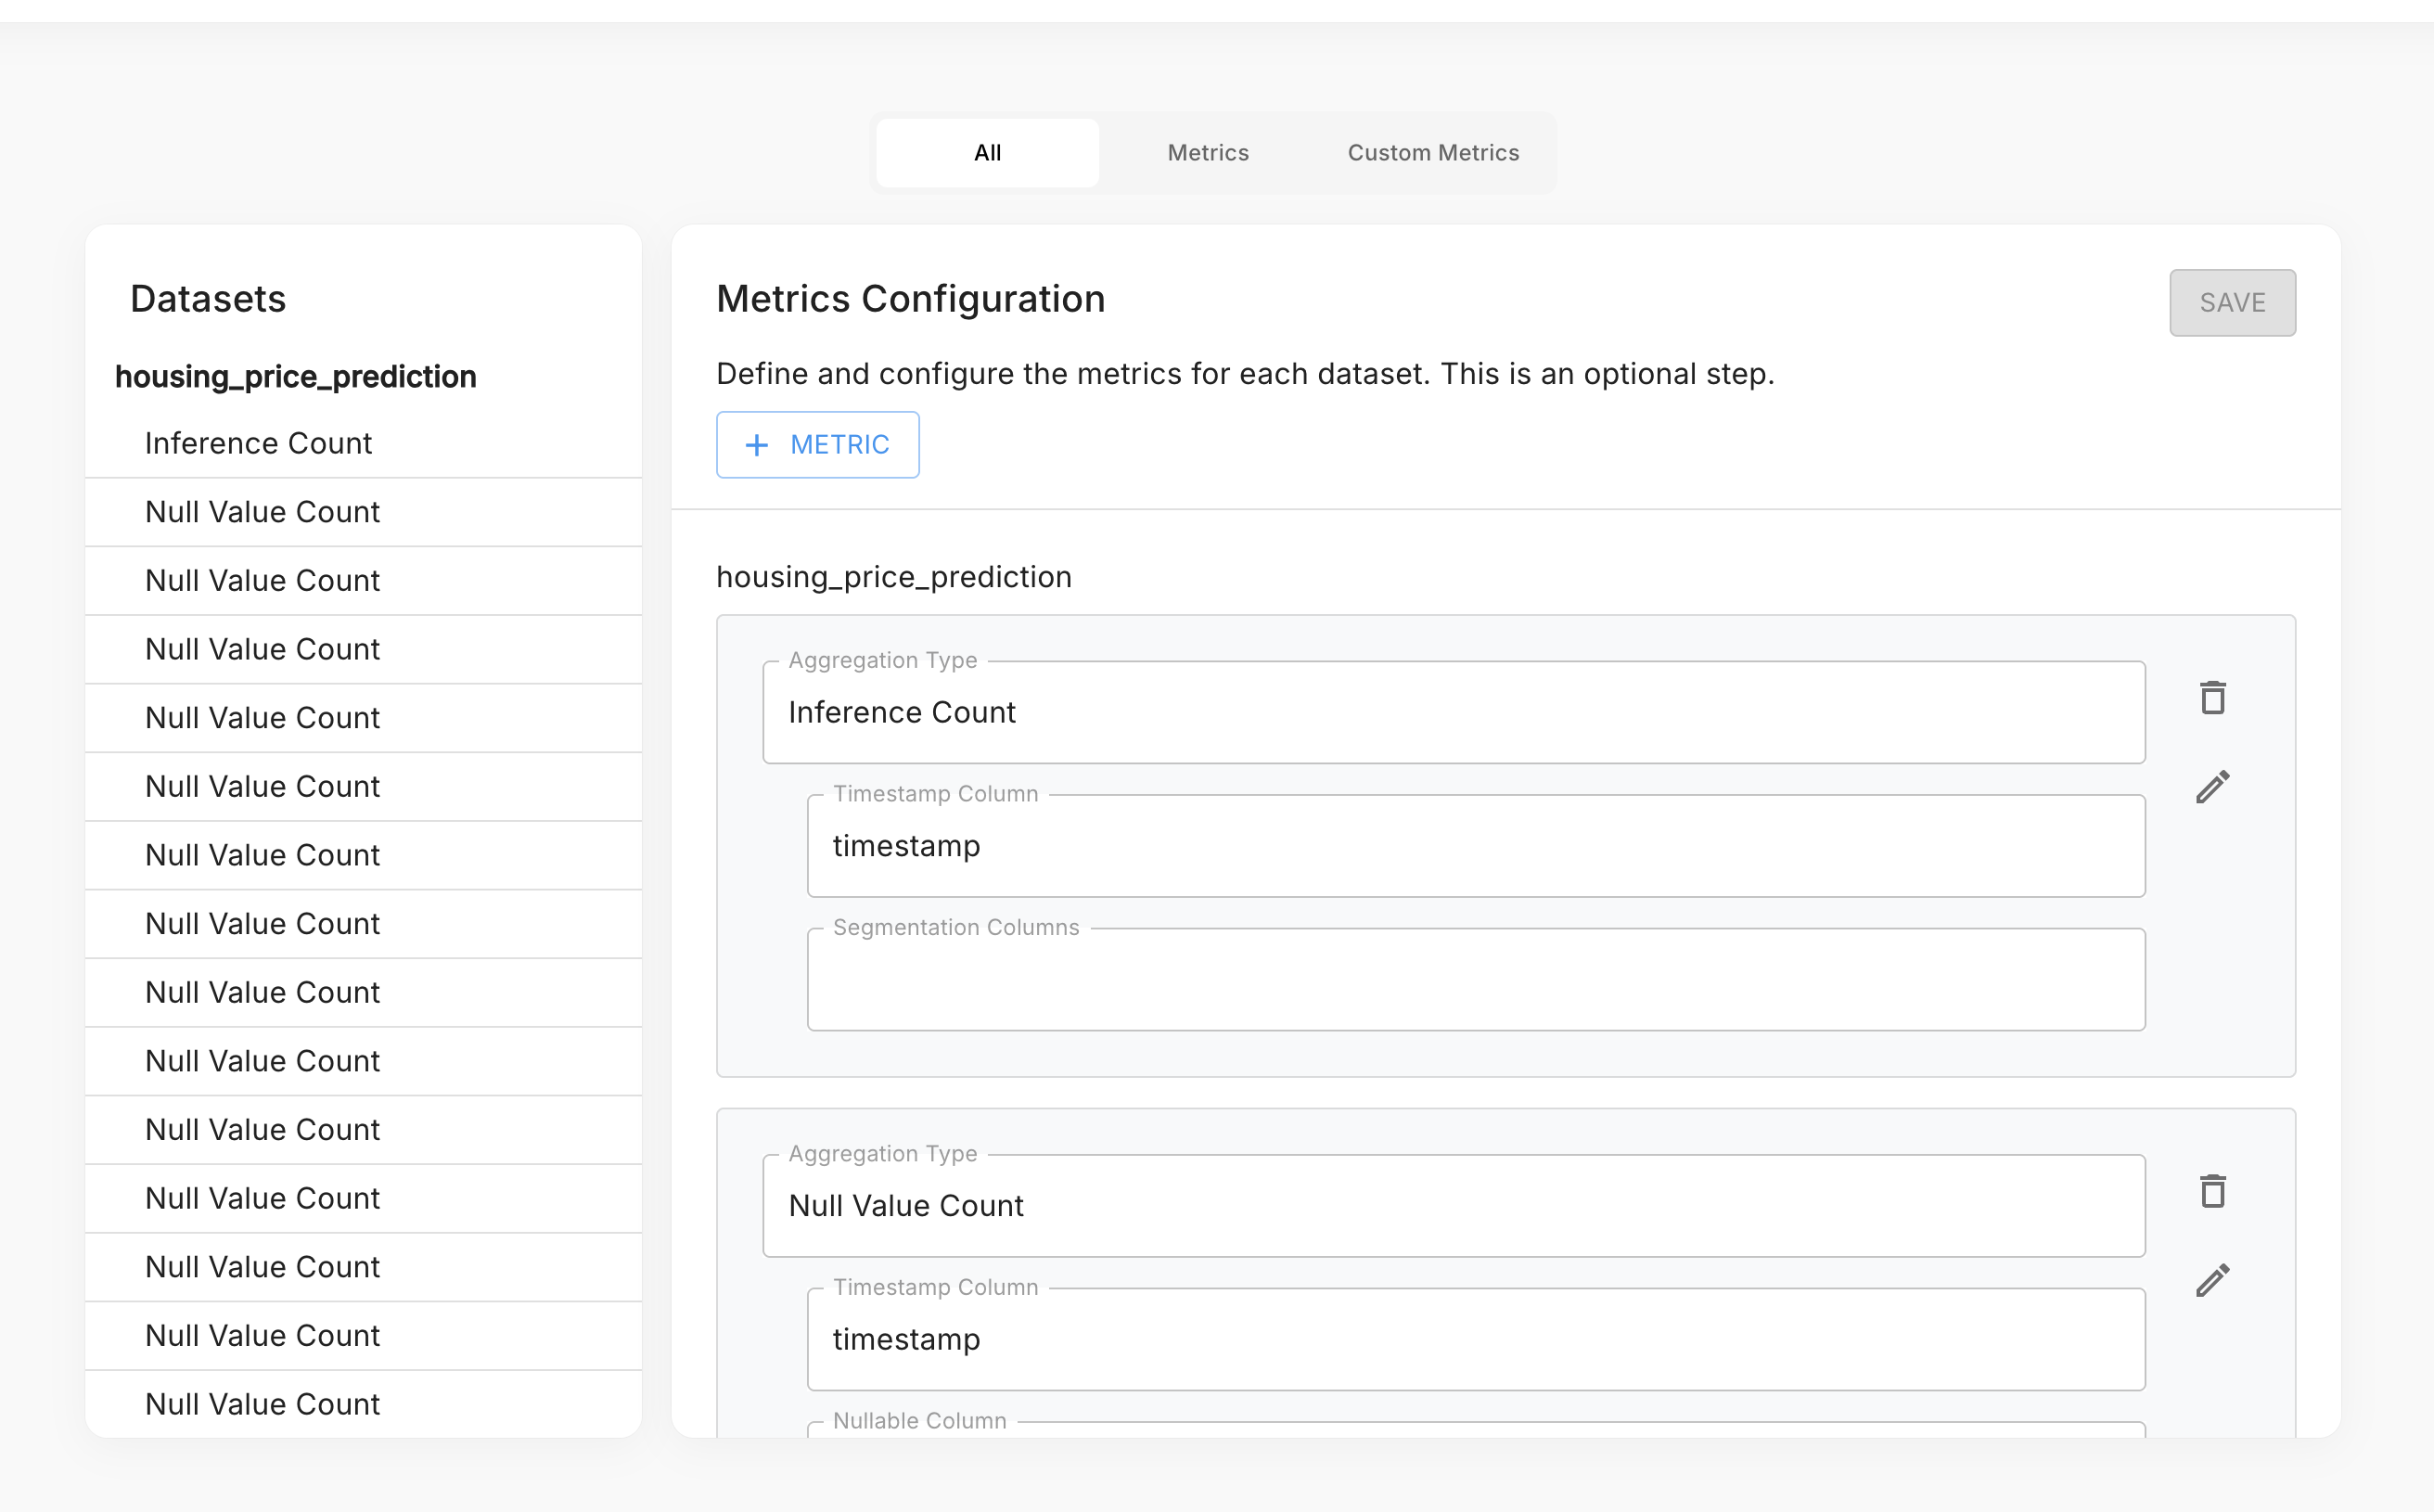Click Timestamp Column field in Null Value Count card
Viewport: 2434px width, 1512px height.
point(1476,1339)
